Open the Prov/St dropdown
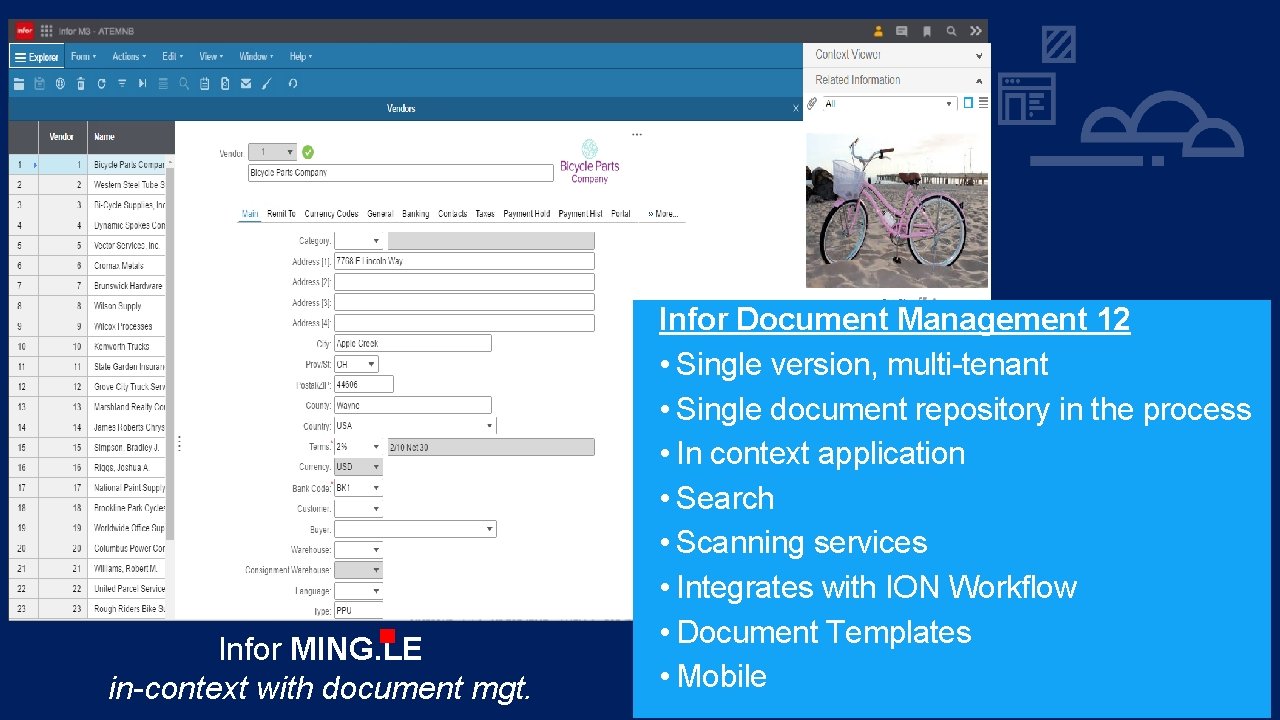 click(x=372, y=365)
